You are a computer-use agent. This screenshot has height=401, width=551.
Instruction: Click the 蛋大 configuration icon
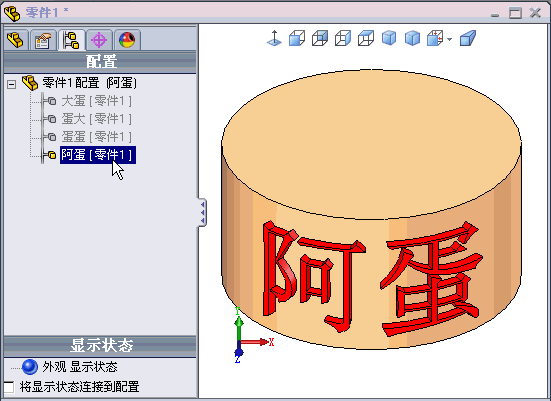[51, 119]
